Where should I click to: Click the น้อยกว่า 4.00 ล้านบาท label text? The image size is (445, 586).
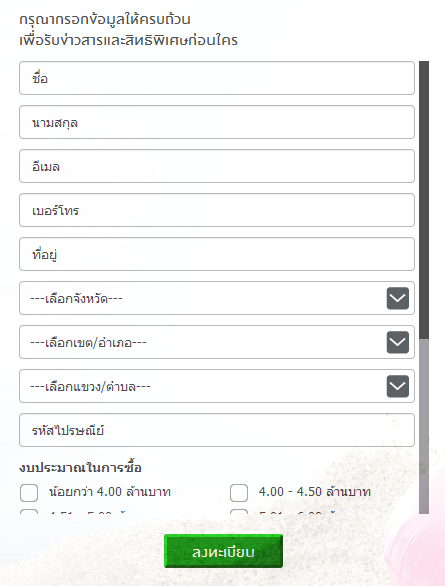click(110, 492)
